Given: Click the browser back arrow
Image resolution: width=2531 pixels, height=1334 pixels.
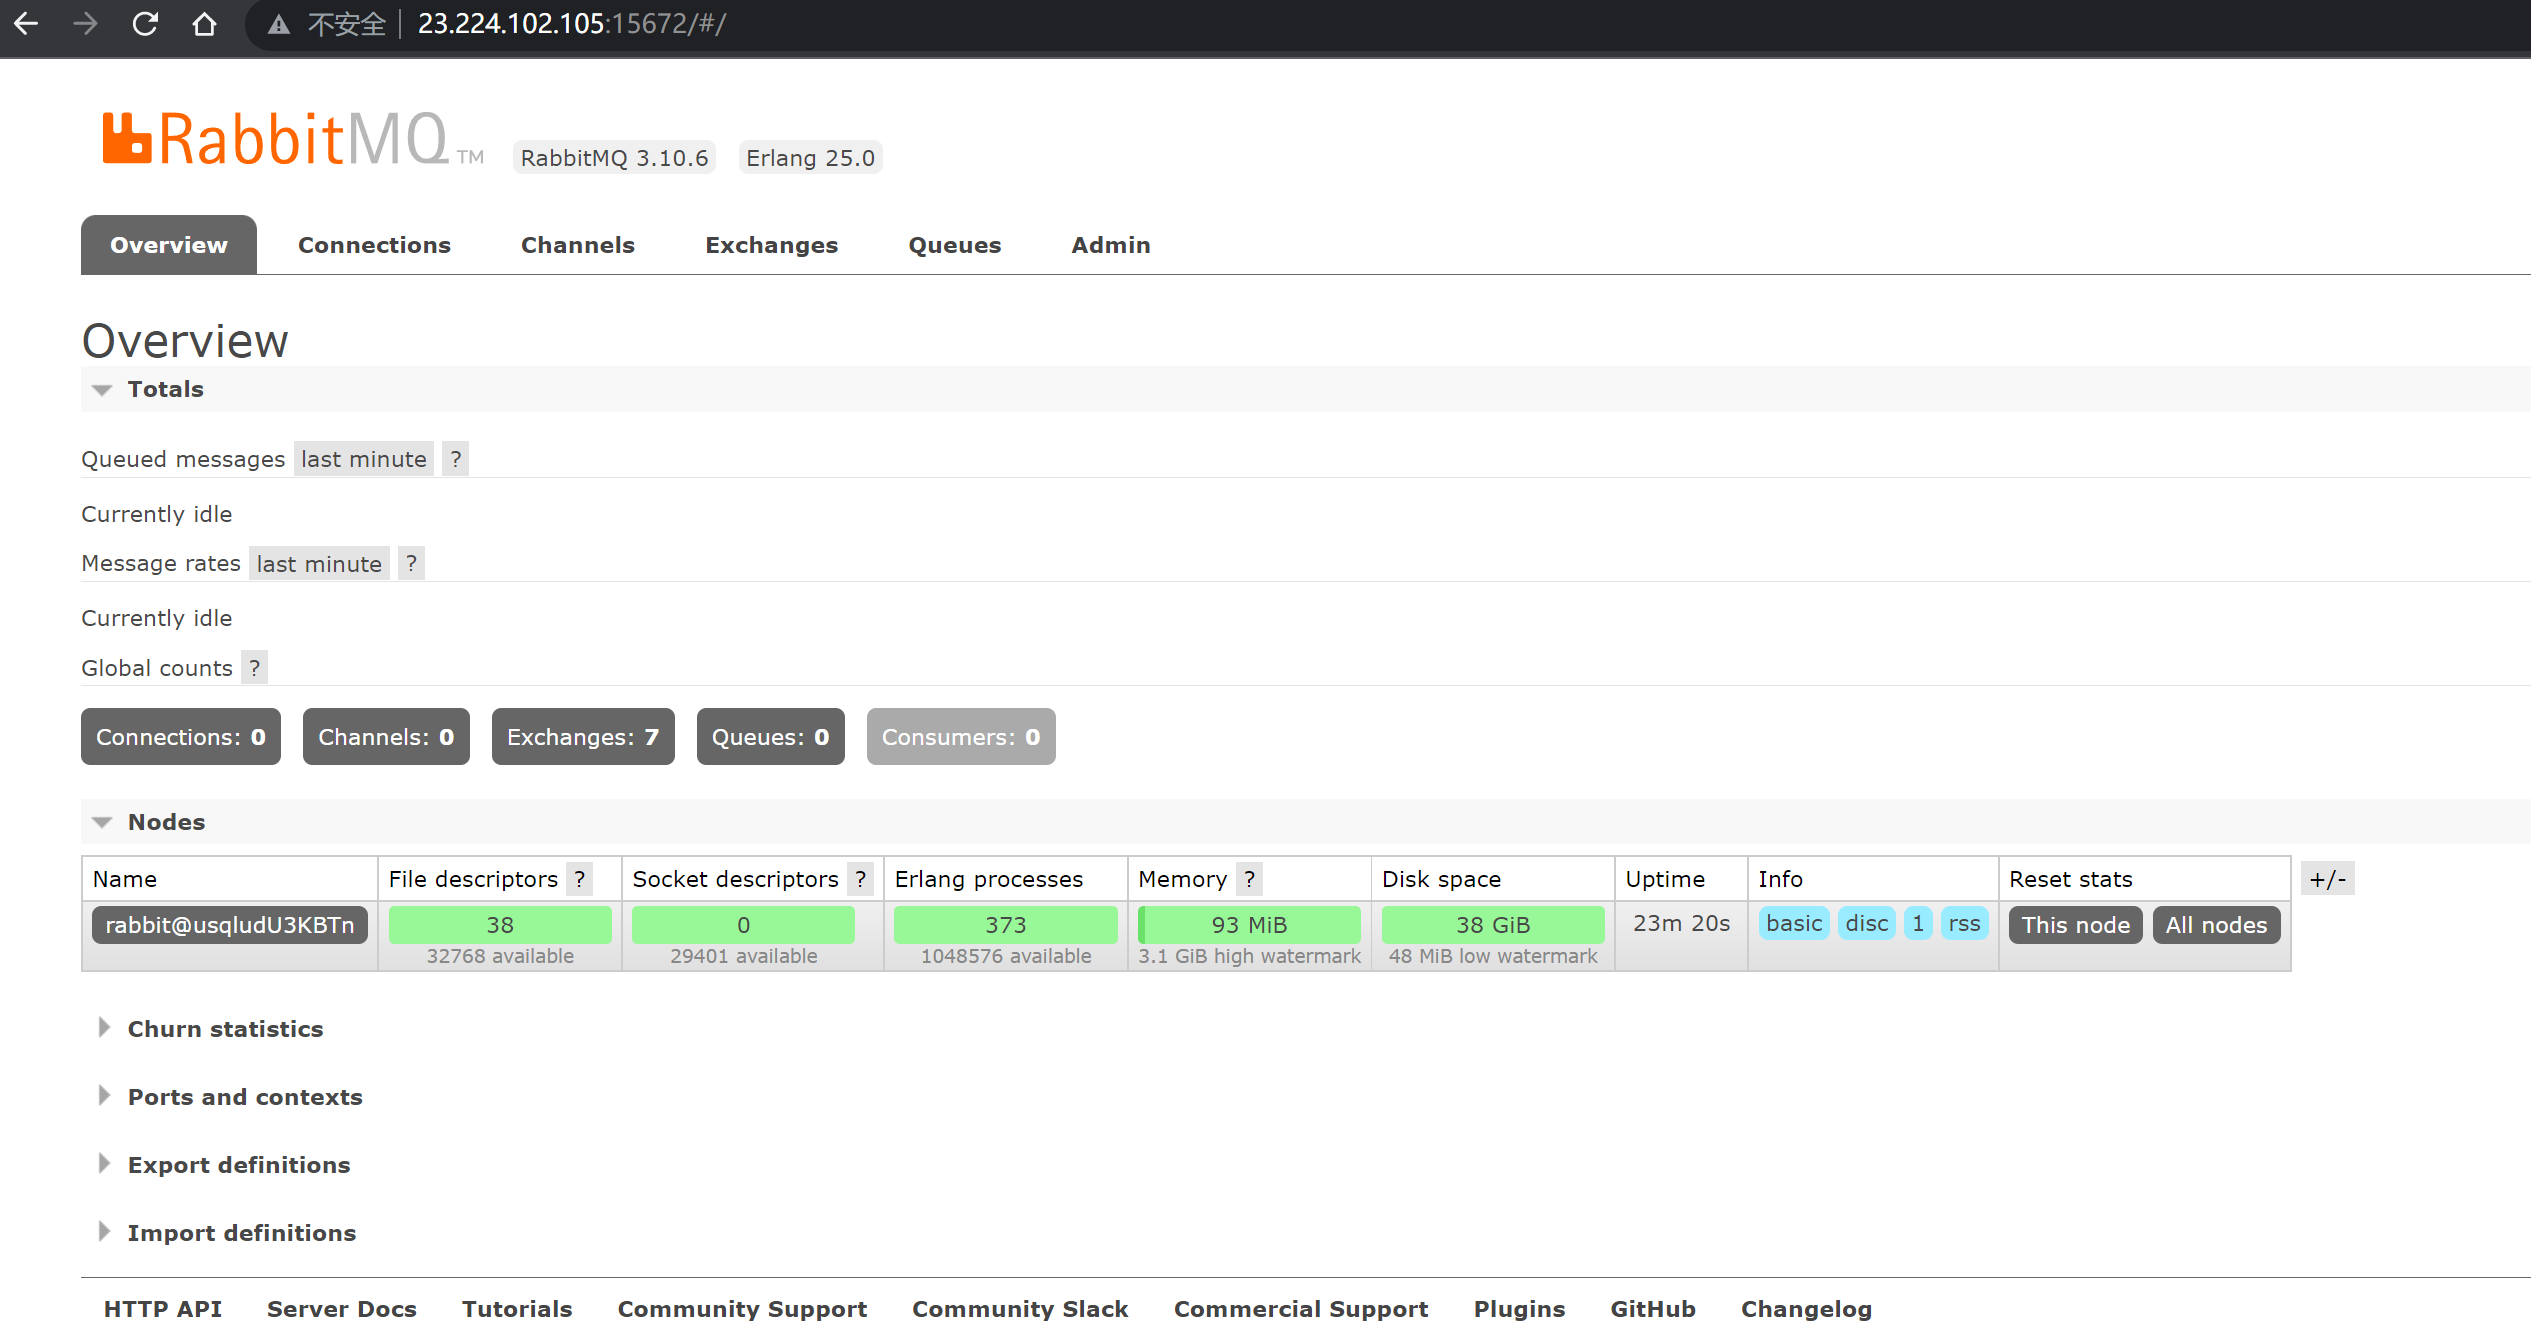Looking at the screenshot, I should 27,23.
